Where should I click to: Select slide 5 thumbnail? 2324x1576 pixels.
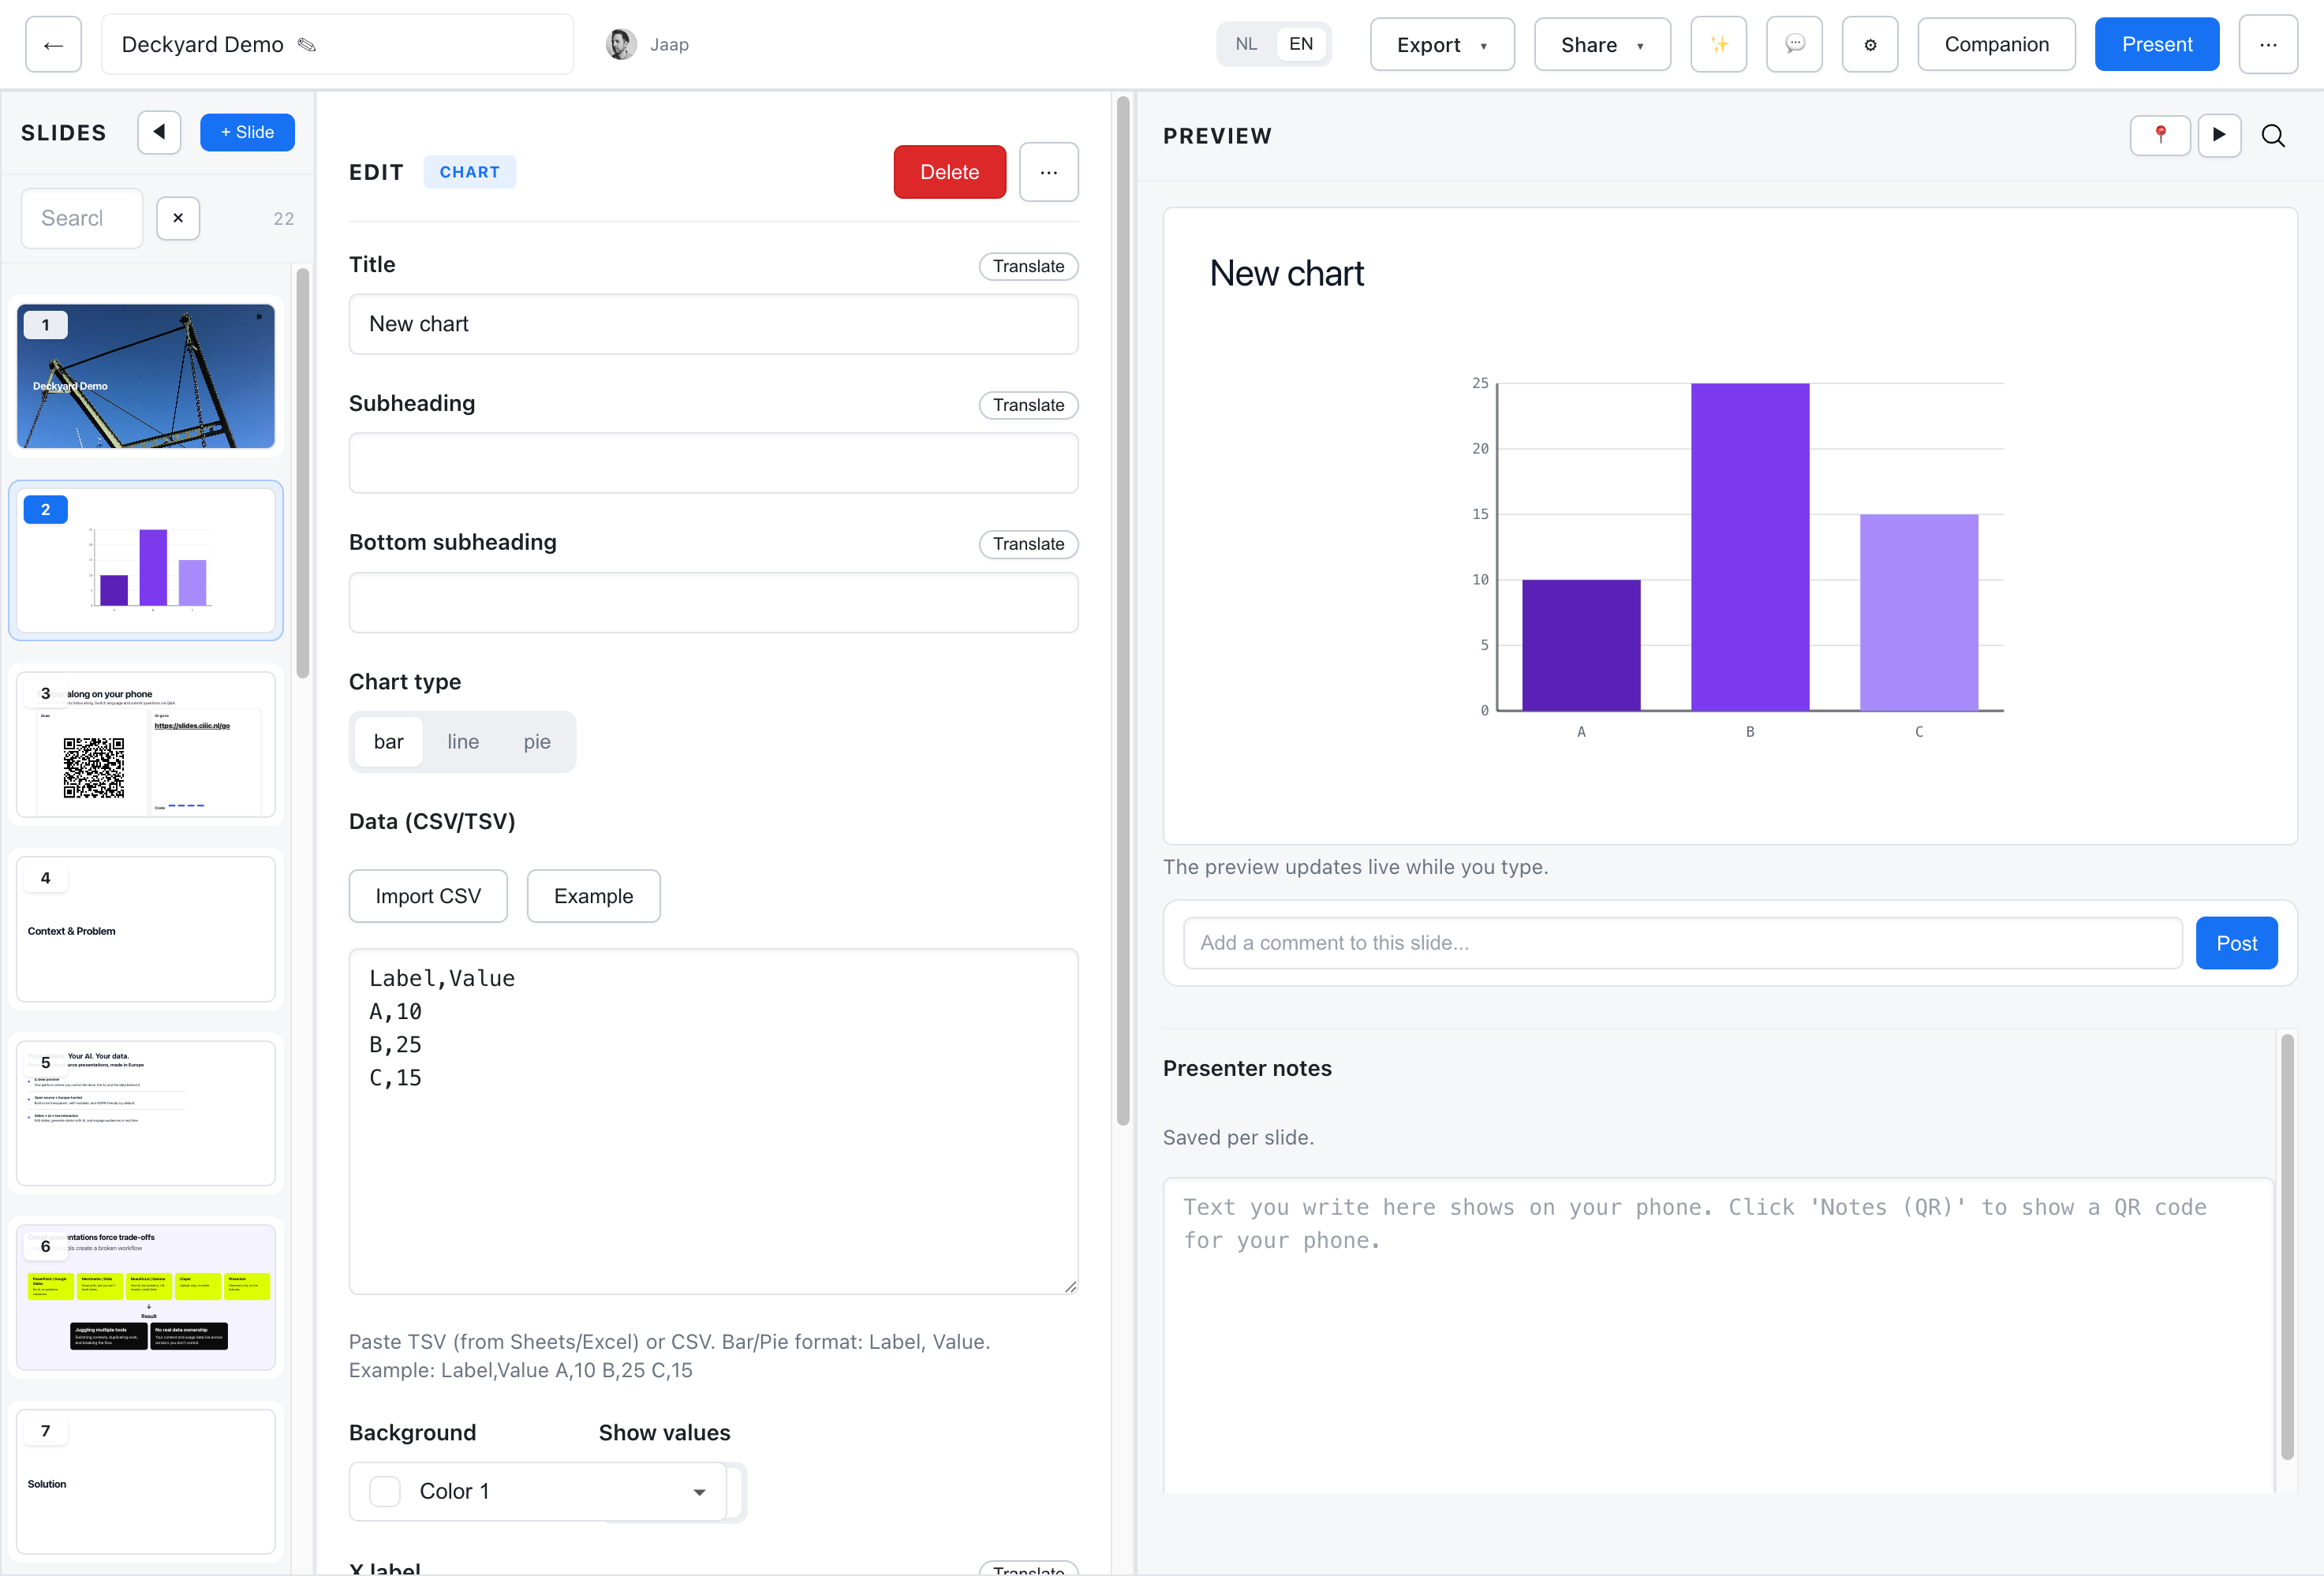[146, 1113]
